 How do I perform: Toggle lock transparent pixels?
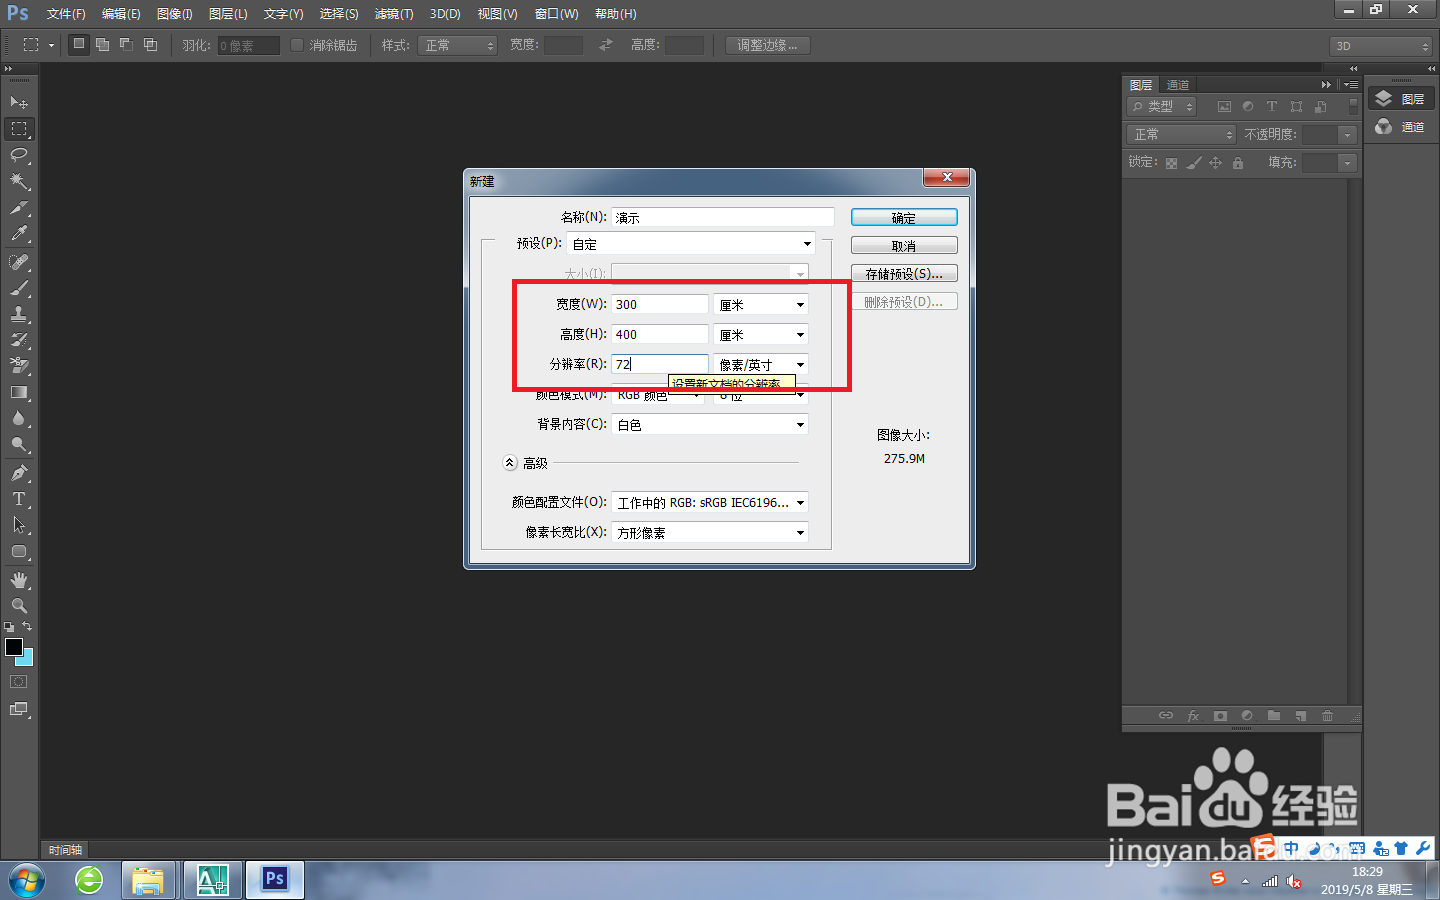pos(1172,162)
